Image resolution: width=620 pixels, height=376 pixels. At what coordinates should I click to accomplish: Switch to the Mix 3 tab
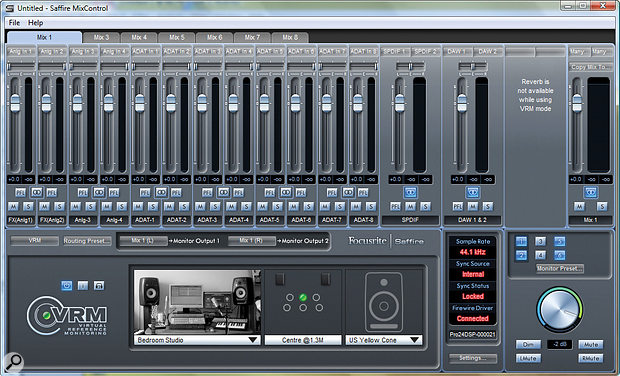point(101,38)
